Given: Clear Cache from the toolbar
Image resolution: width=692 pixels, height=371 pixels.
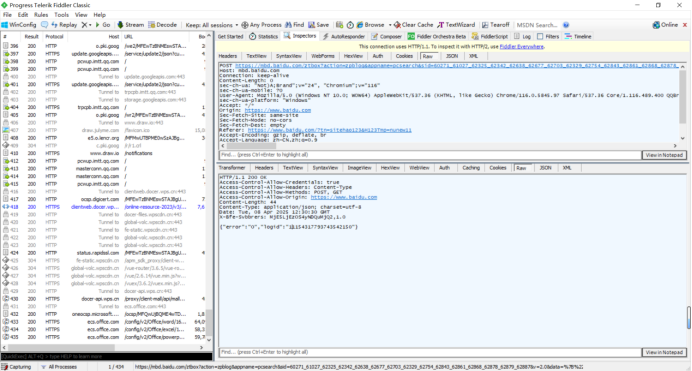Looking at the screenshot, I should 414,25.
